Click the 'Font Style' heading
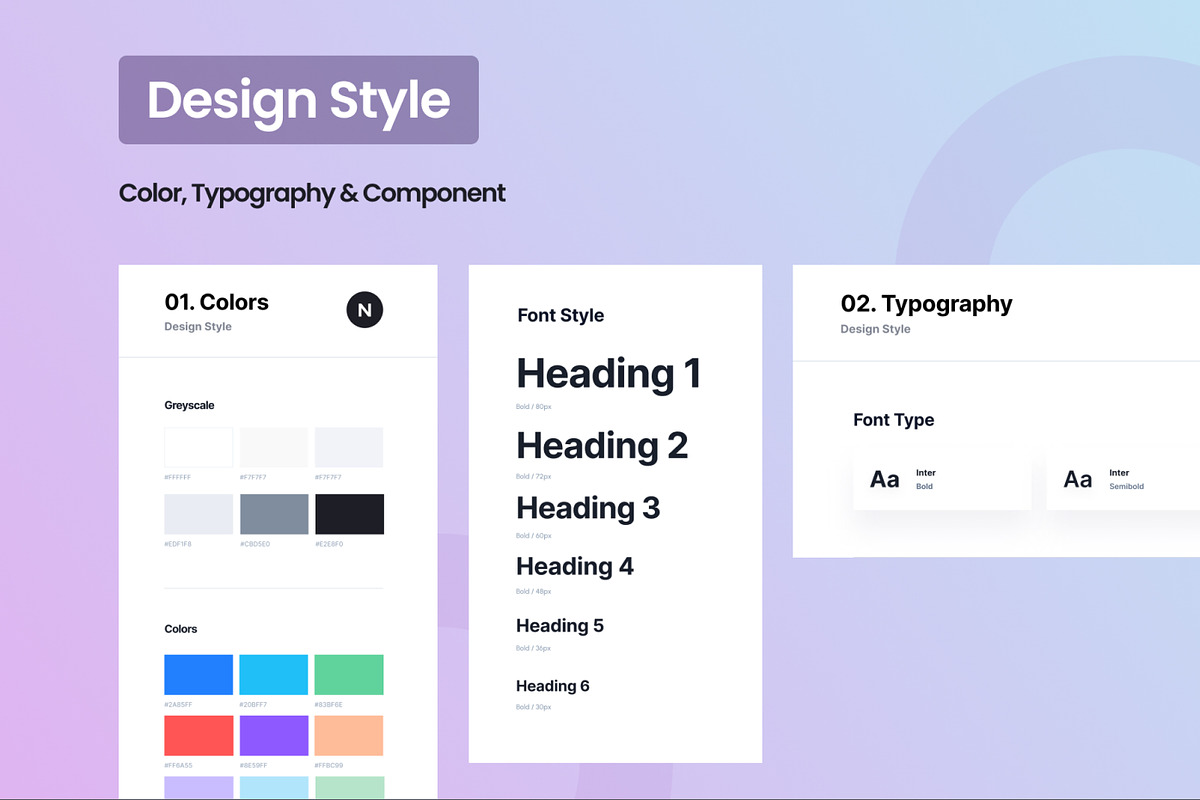 click(561, 315)
